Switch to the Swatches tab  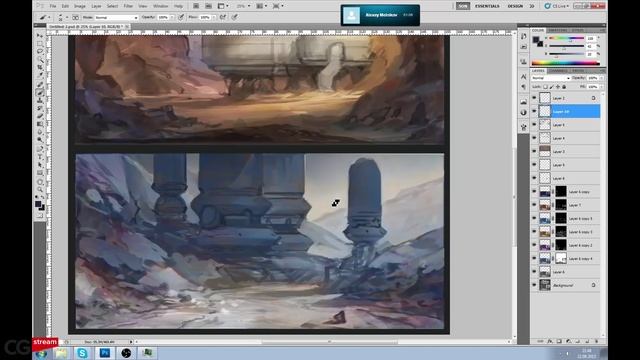(558, 31)
